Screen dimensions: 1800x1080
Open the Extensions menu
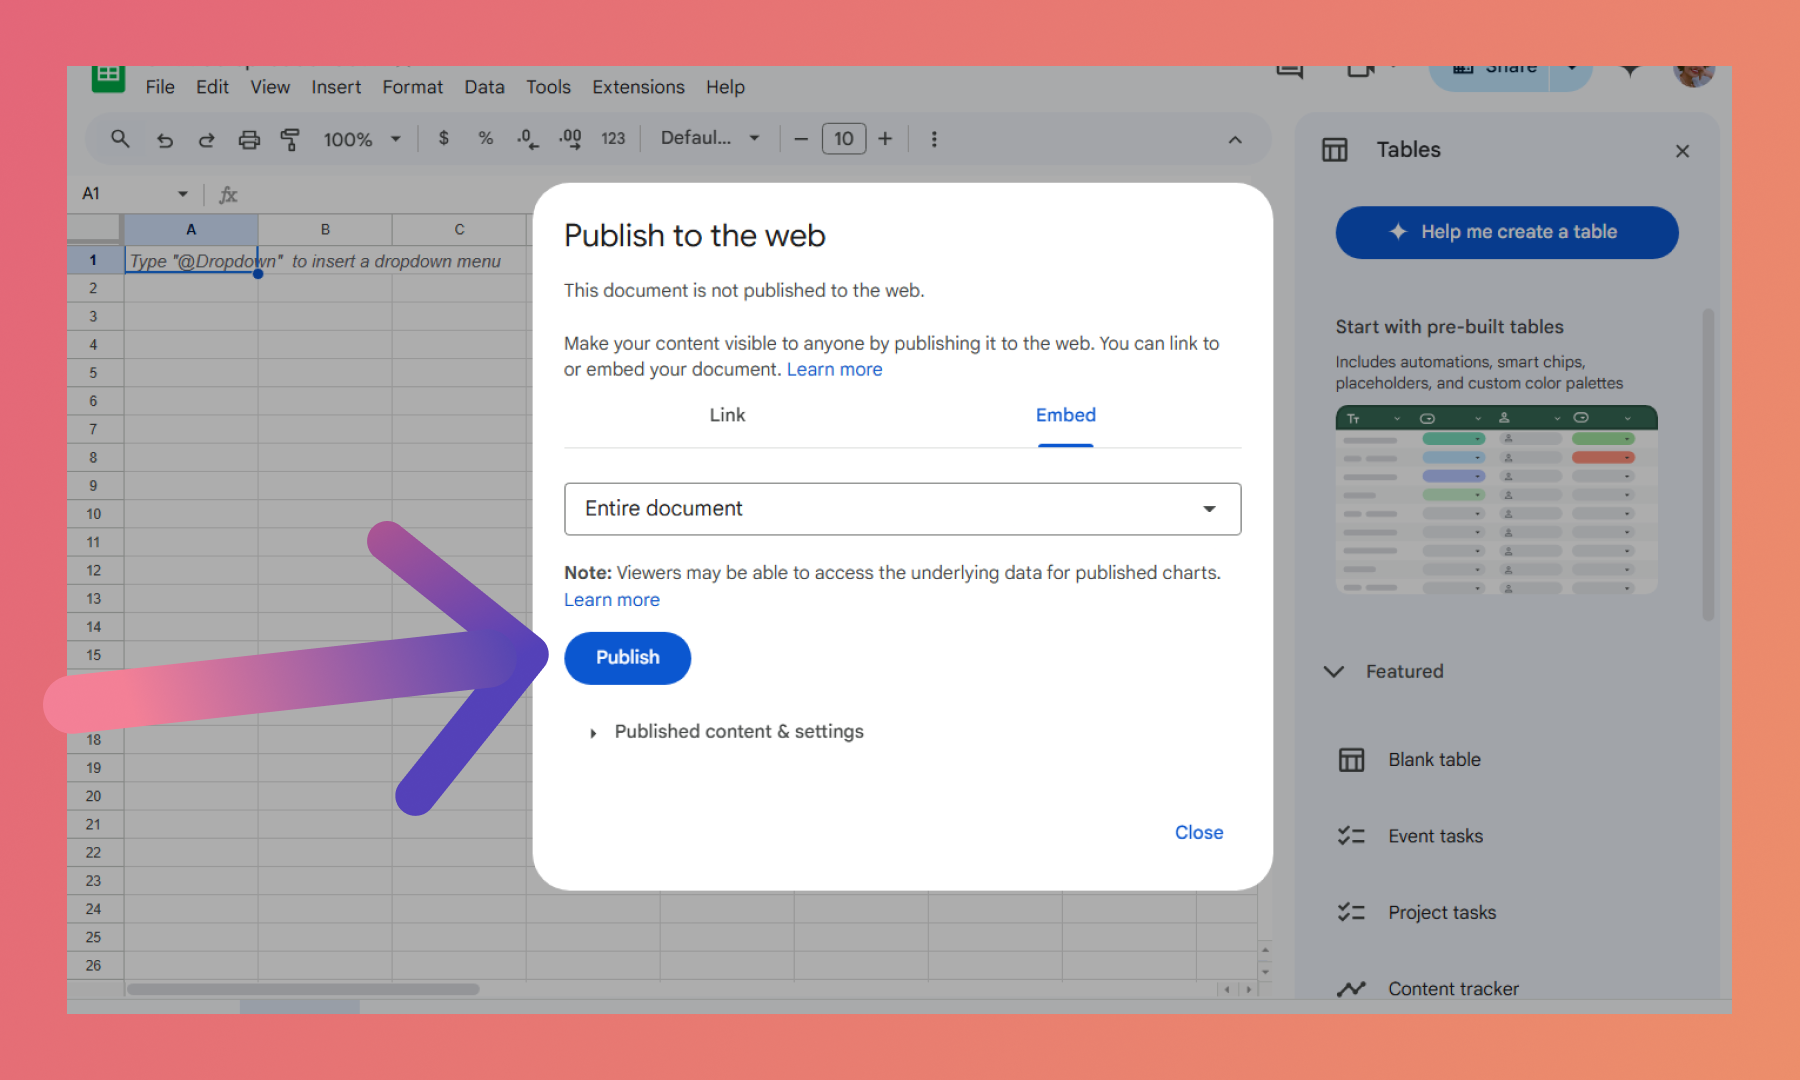click(x=638, y=87)
